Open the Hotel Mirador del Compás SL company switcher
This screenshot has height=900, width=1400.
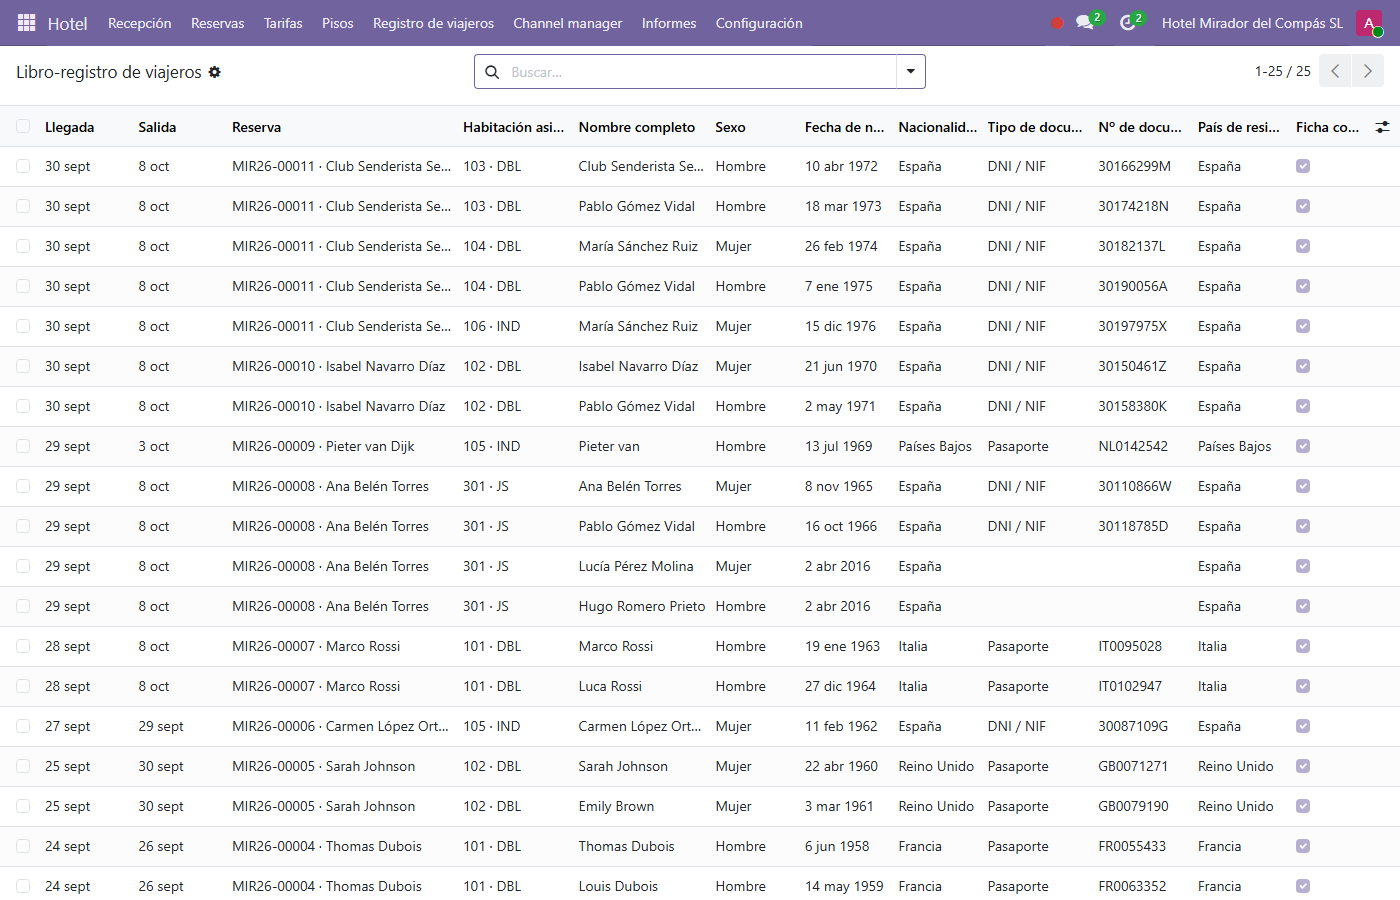(1252, 23)
